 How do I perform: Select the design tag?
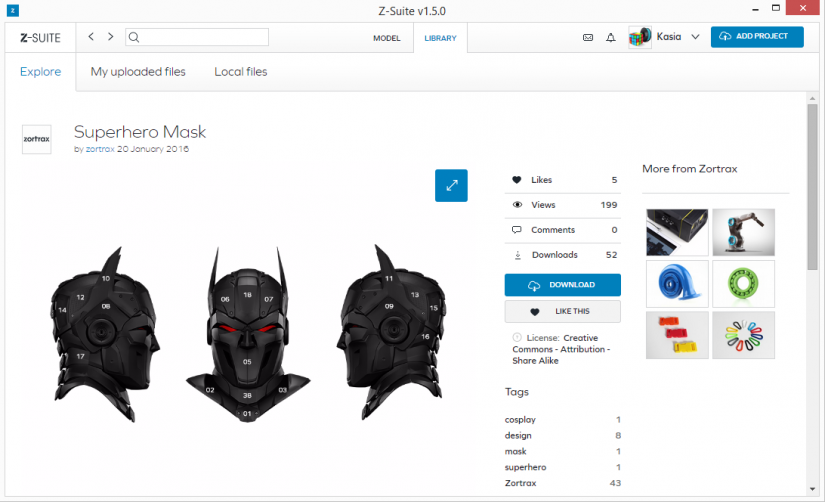518,436
